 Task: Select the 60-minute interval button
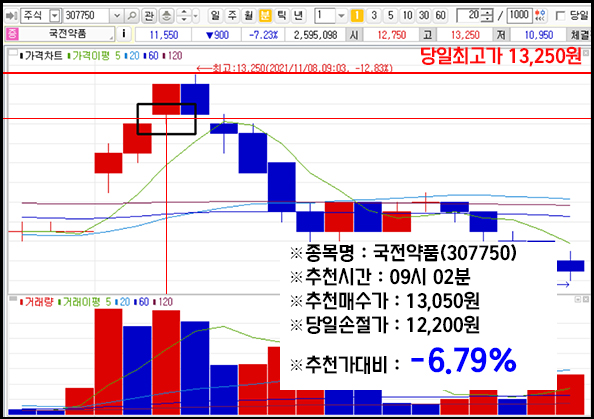(x=440, y=16)
